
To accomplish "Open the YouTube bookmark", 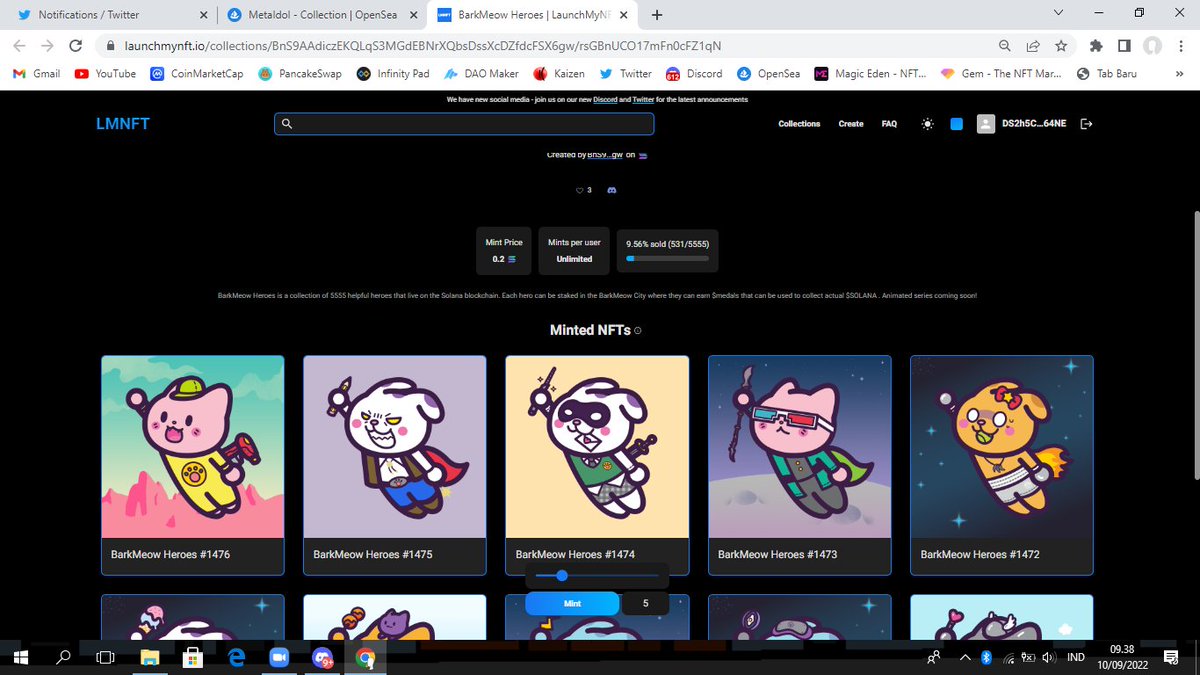I will point(106,73).
